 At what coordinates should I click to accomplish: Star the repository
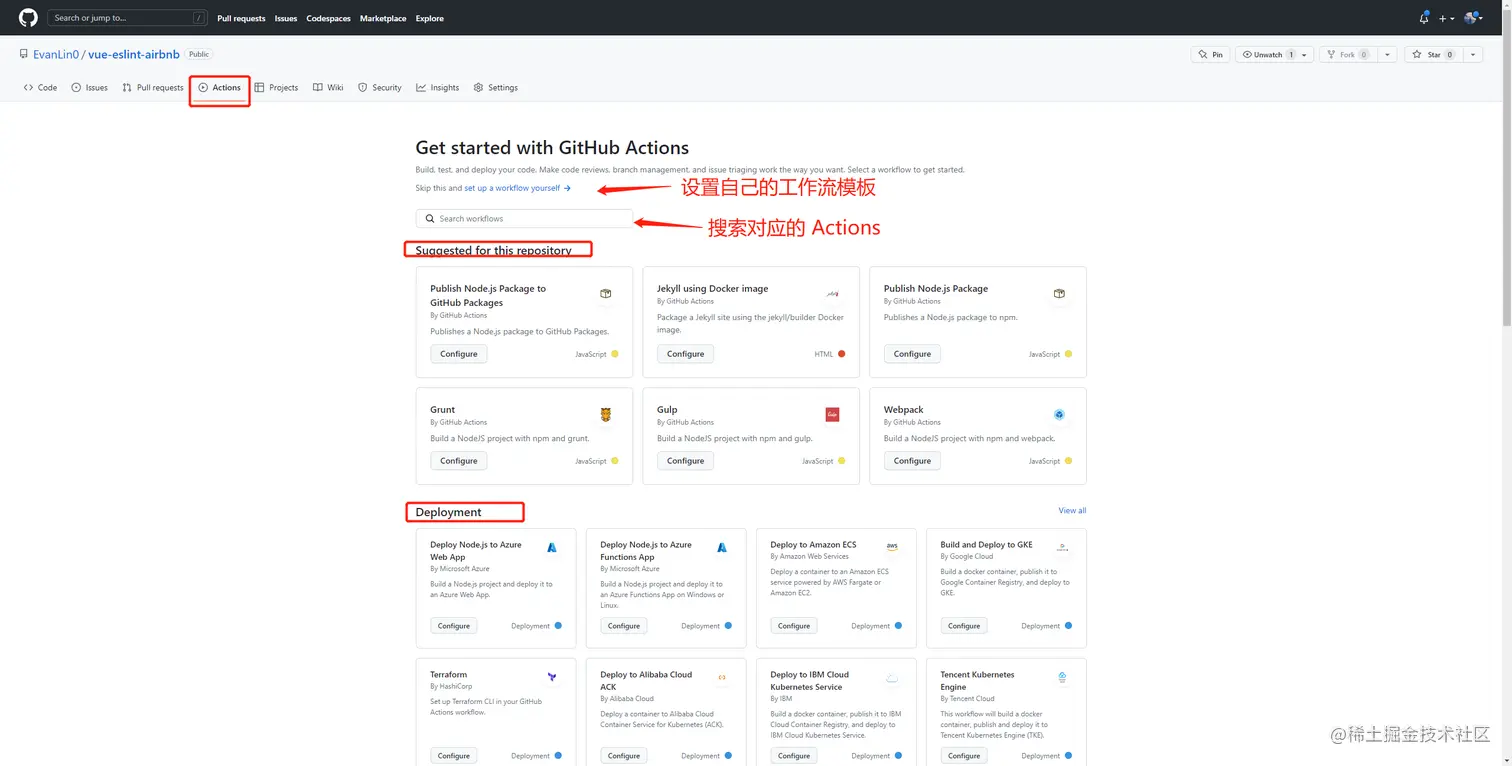pyautogui.click(x=1433, y=54)
